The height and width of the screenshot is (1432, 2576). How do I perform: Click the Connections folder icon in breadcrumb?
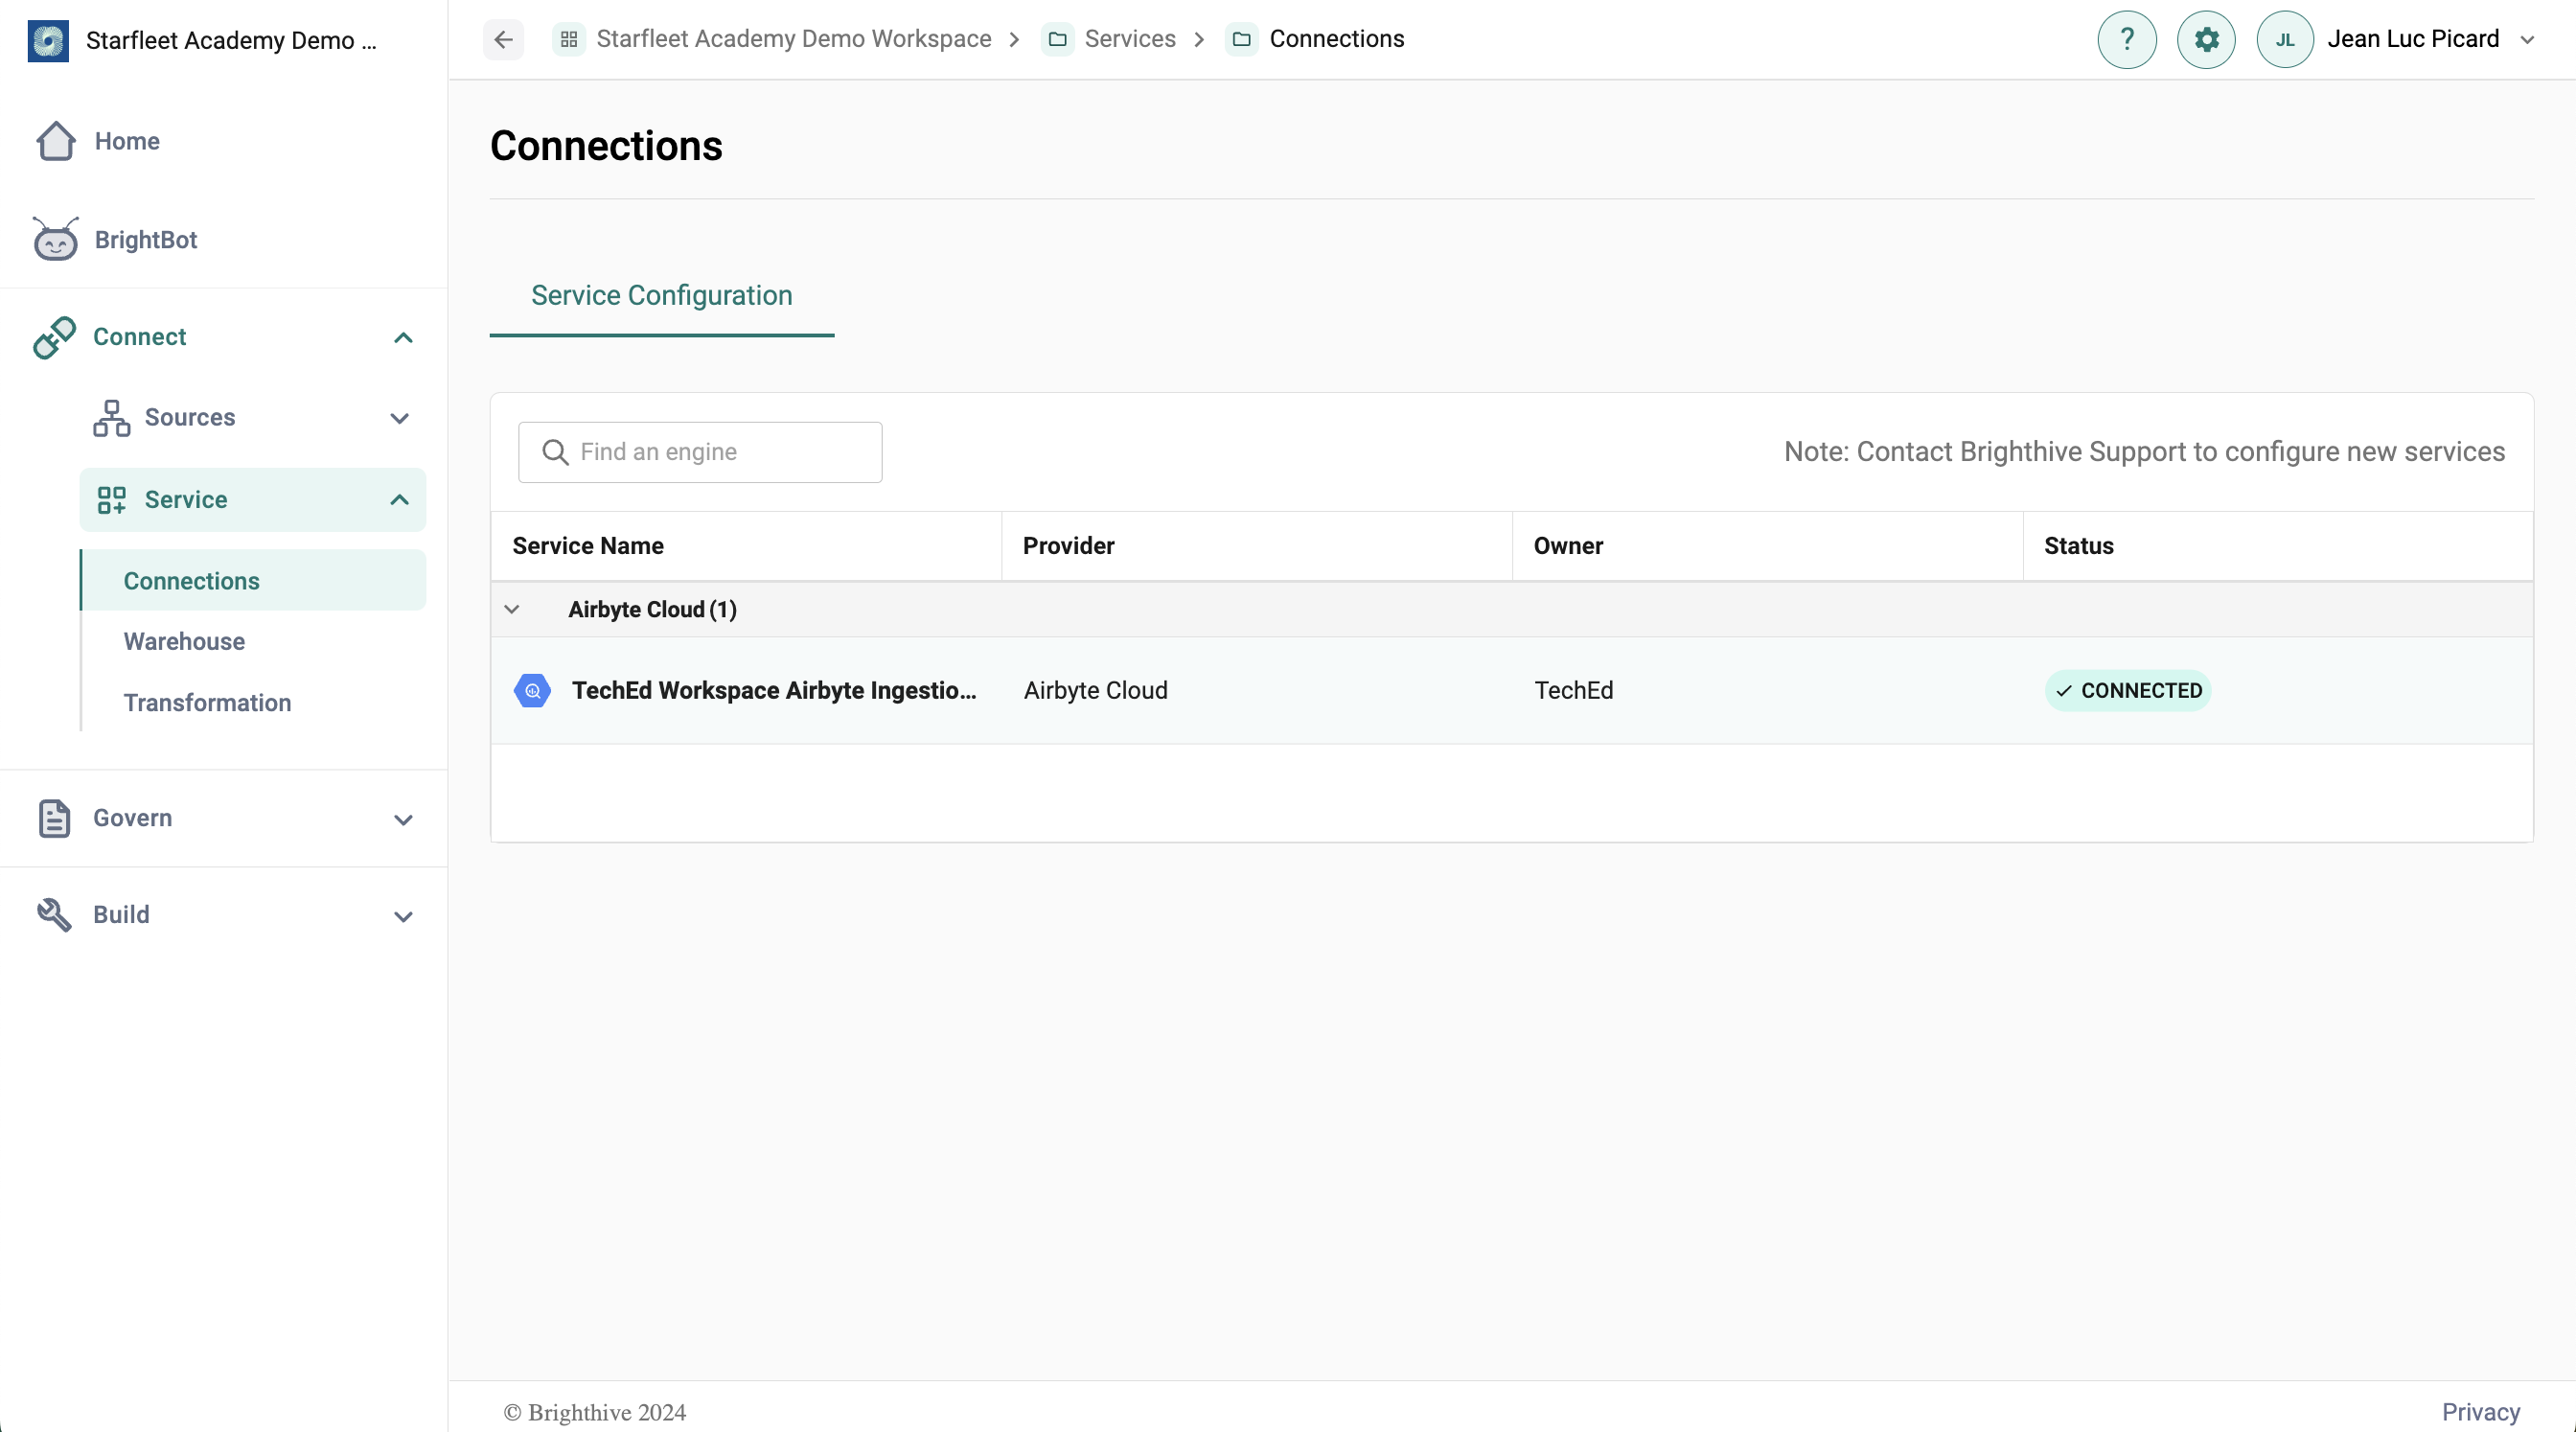click(x=1242, y=39)
